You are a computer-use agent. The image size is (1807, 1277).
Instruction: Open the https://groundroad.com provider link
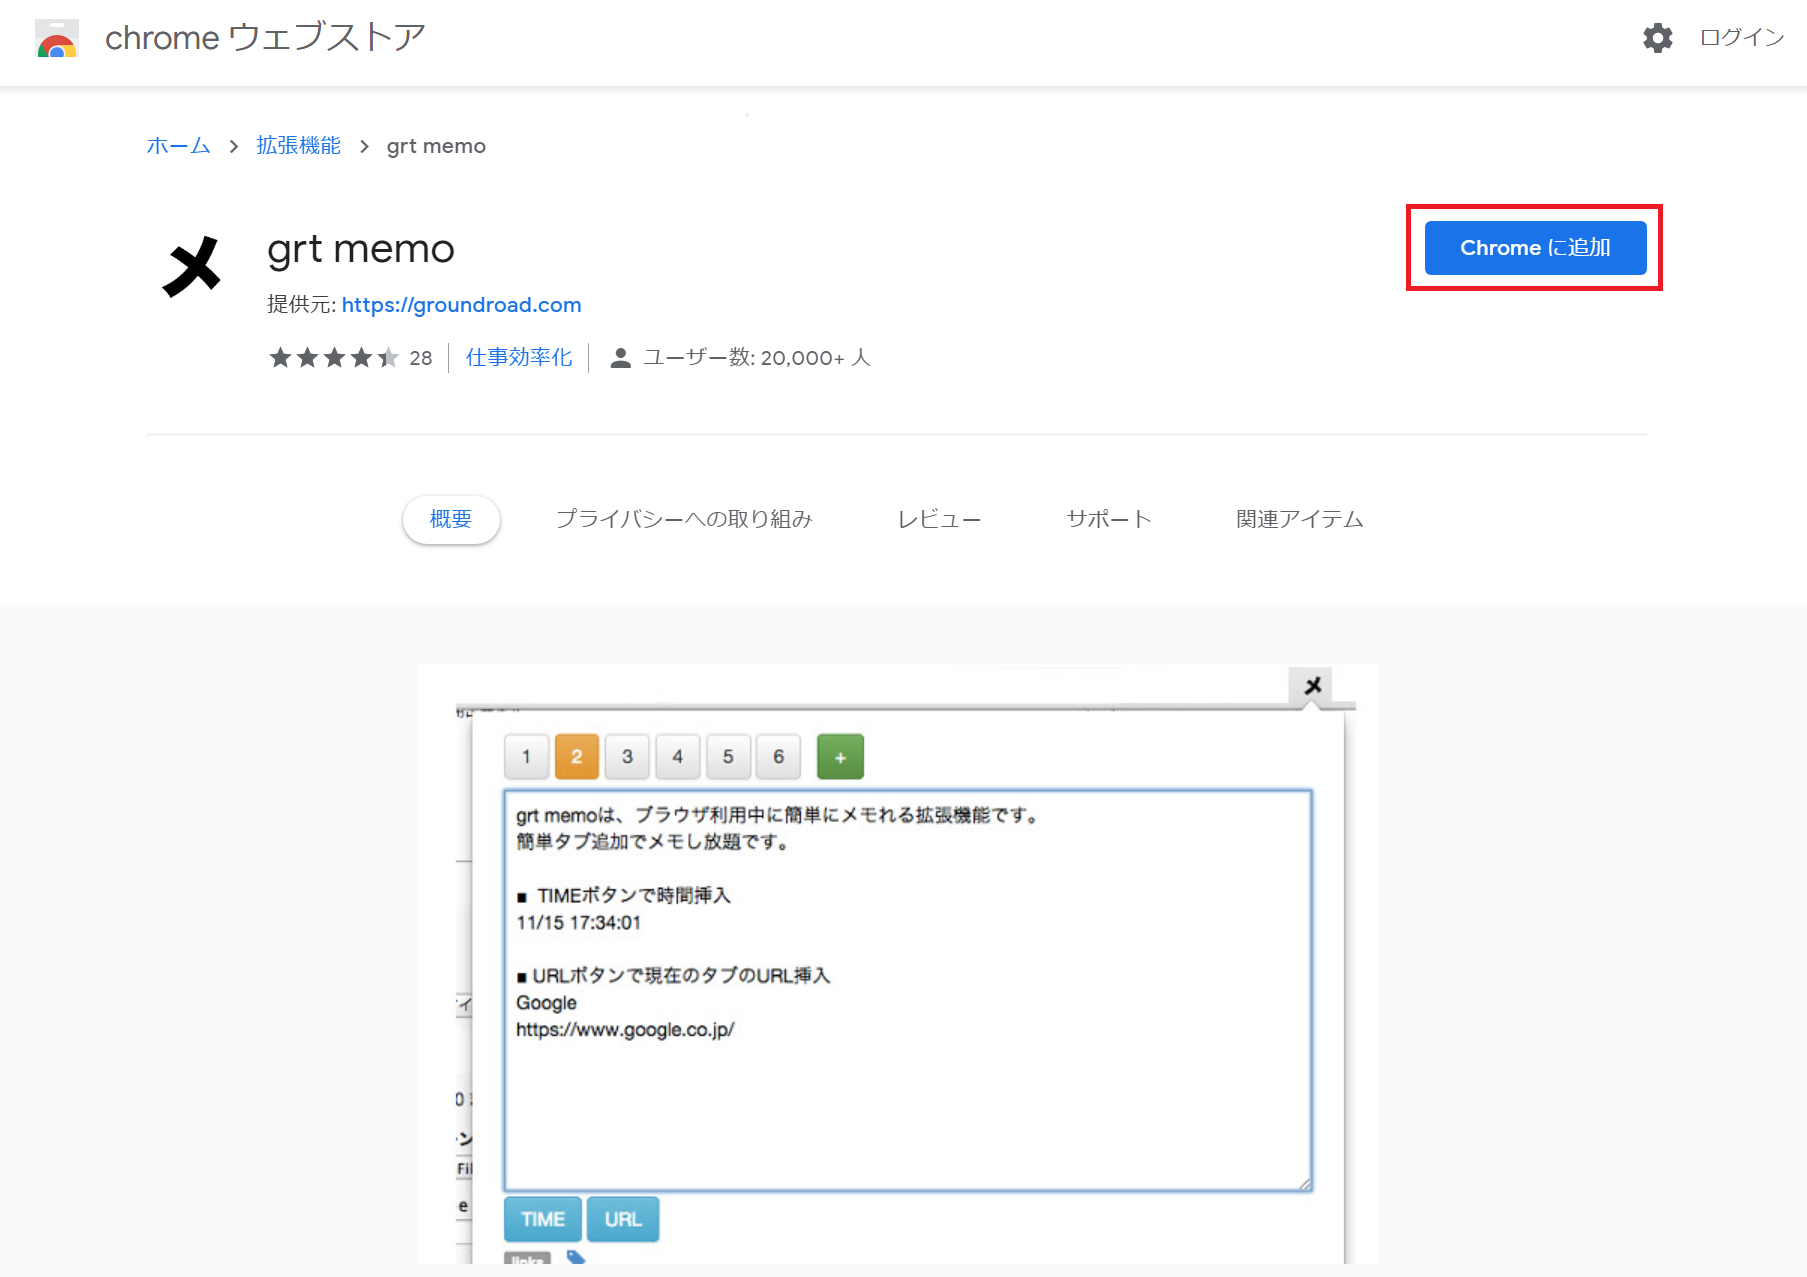[x=461, y=305]
